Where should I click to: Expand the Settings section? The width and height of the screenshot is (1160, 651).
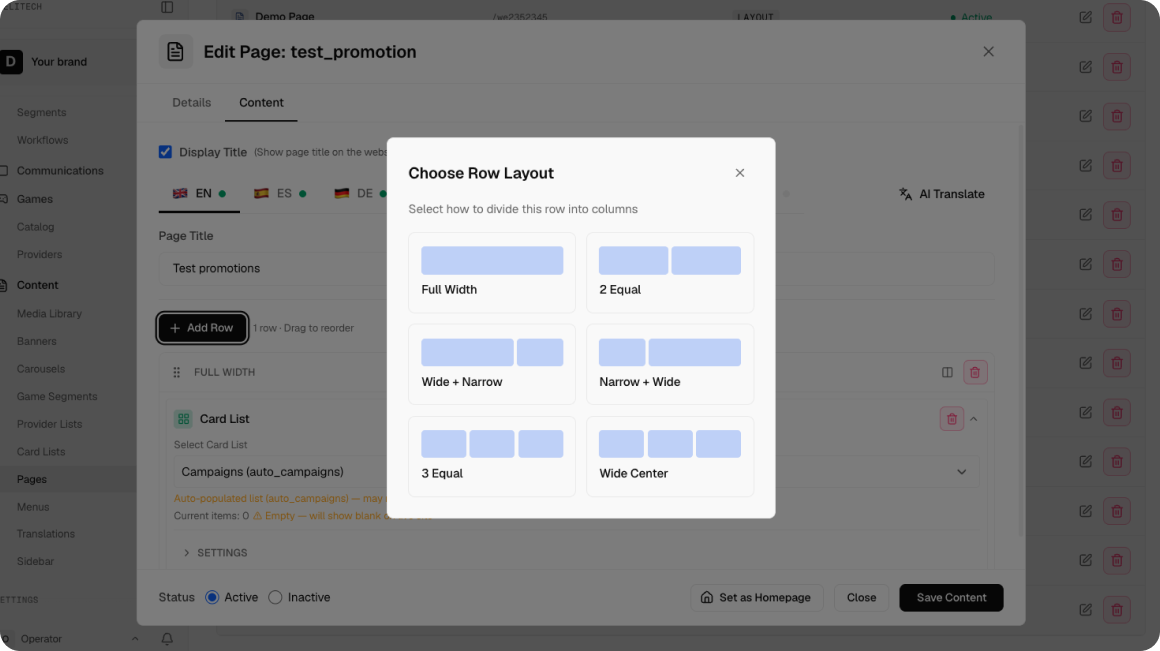[215, 553]
